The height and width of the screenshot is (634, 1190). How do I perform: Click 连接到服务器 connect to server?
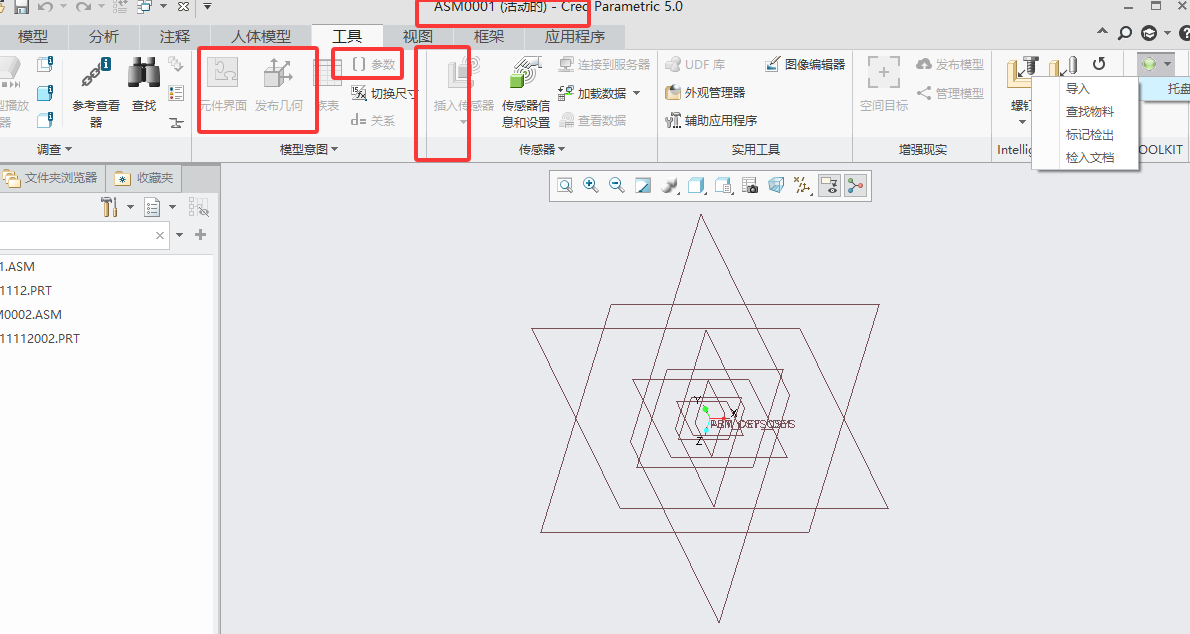(604, 65)
